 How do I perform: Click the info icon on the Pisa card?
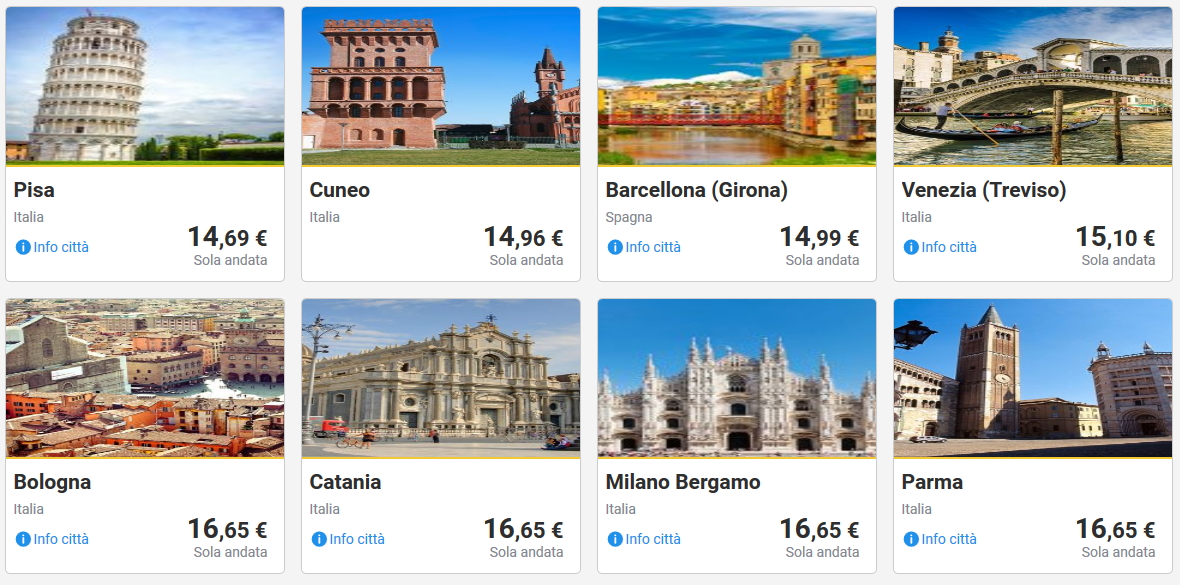click(23, 247)
